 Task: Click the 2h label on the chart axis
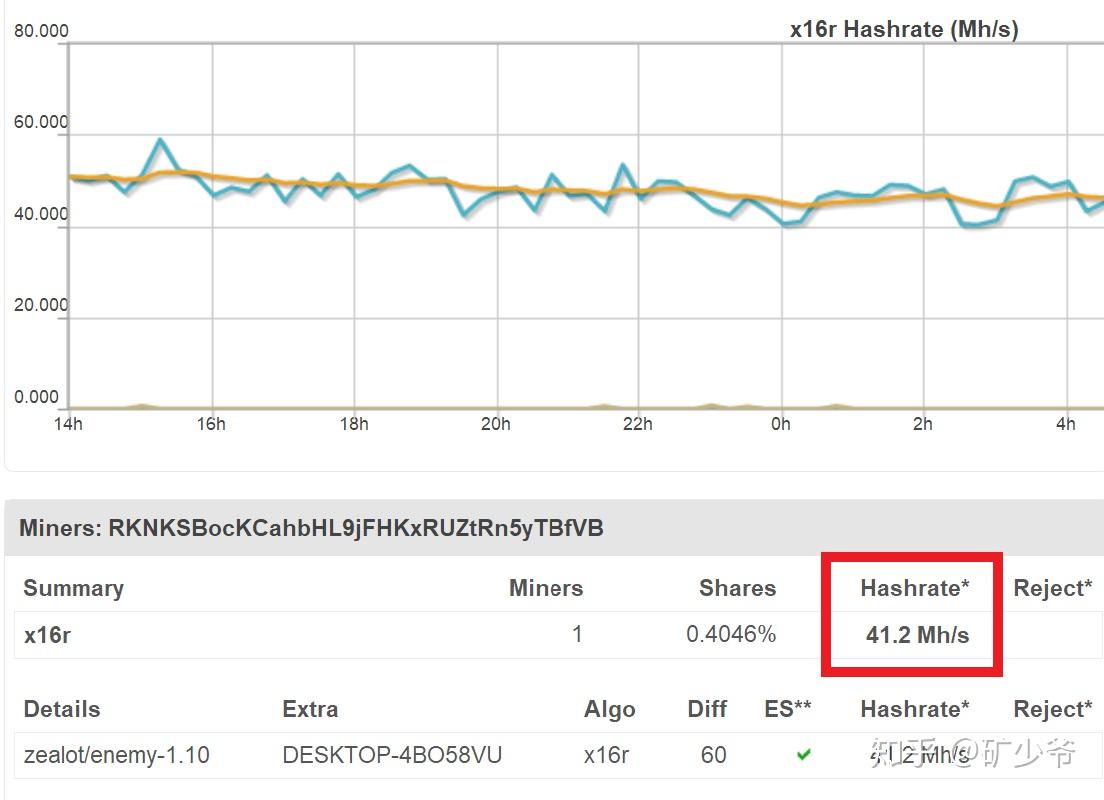click(923, 424)
